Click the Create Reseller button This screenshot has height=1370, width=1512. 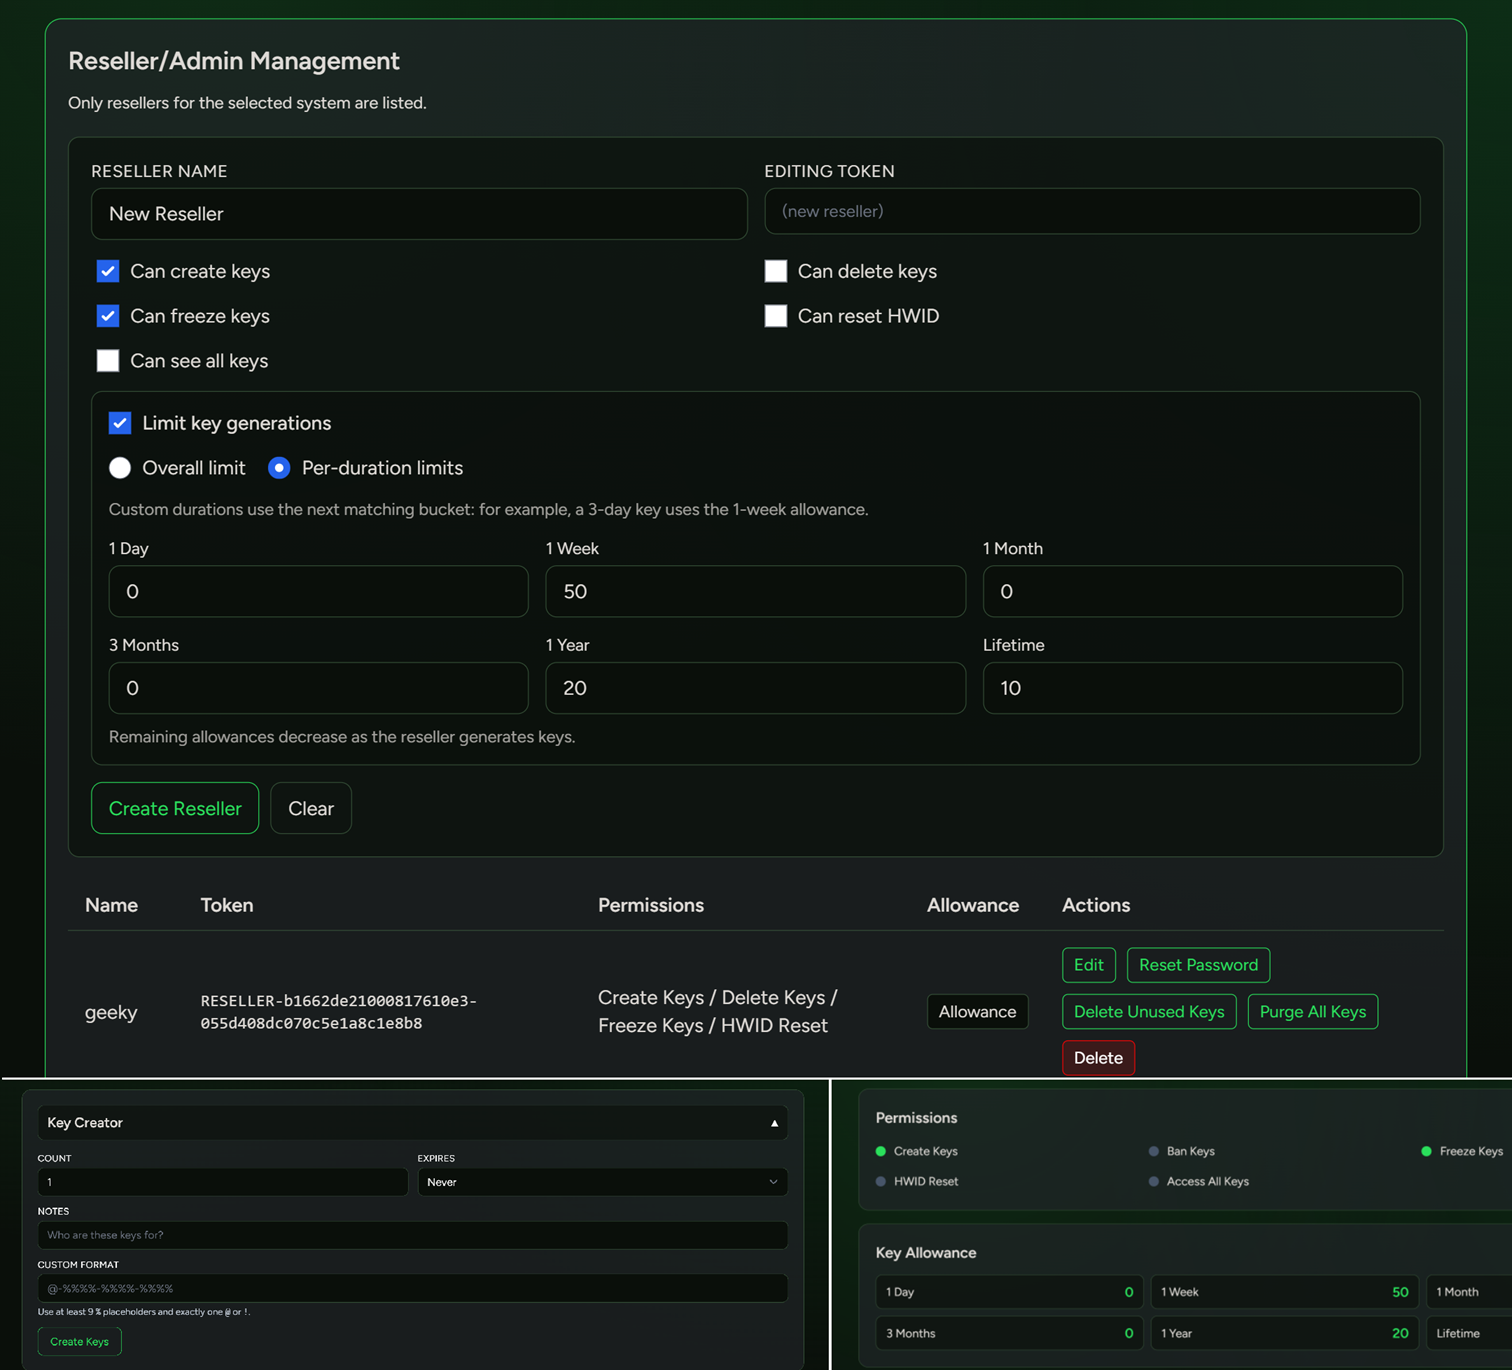175,808
